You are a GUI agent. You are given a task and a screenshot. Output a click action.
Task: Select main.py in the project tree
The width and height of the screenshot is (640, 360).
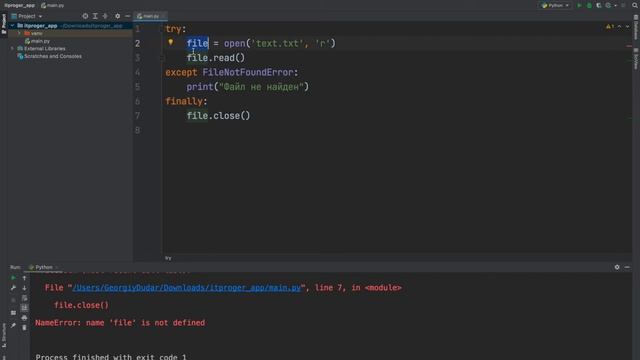(x=37, y=41)
